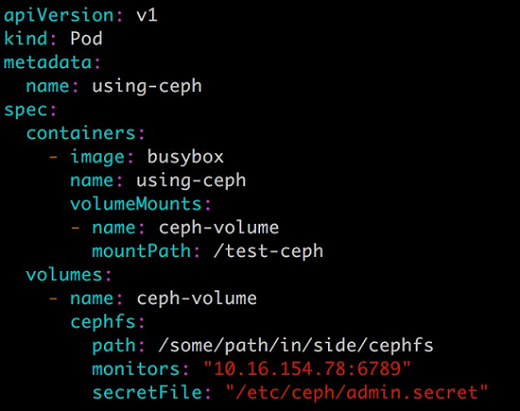Viewport: 520px width, 411px height.
Task: Click ceph-volume under volumeMounts
Action: click(x=219, y=228)
